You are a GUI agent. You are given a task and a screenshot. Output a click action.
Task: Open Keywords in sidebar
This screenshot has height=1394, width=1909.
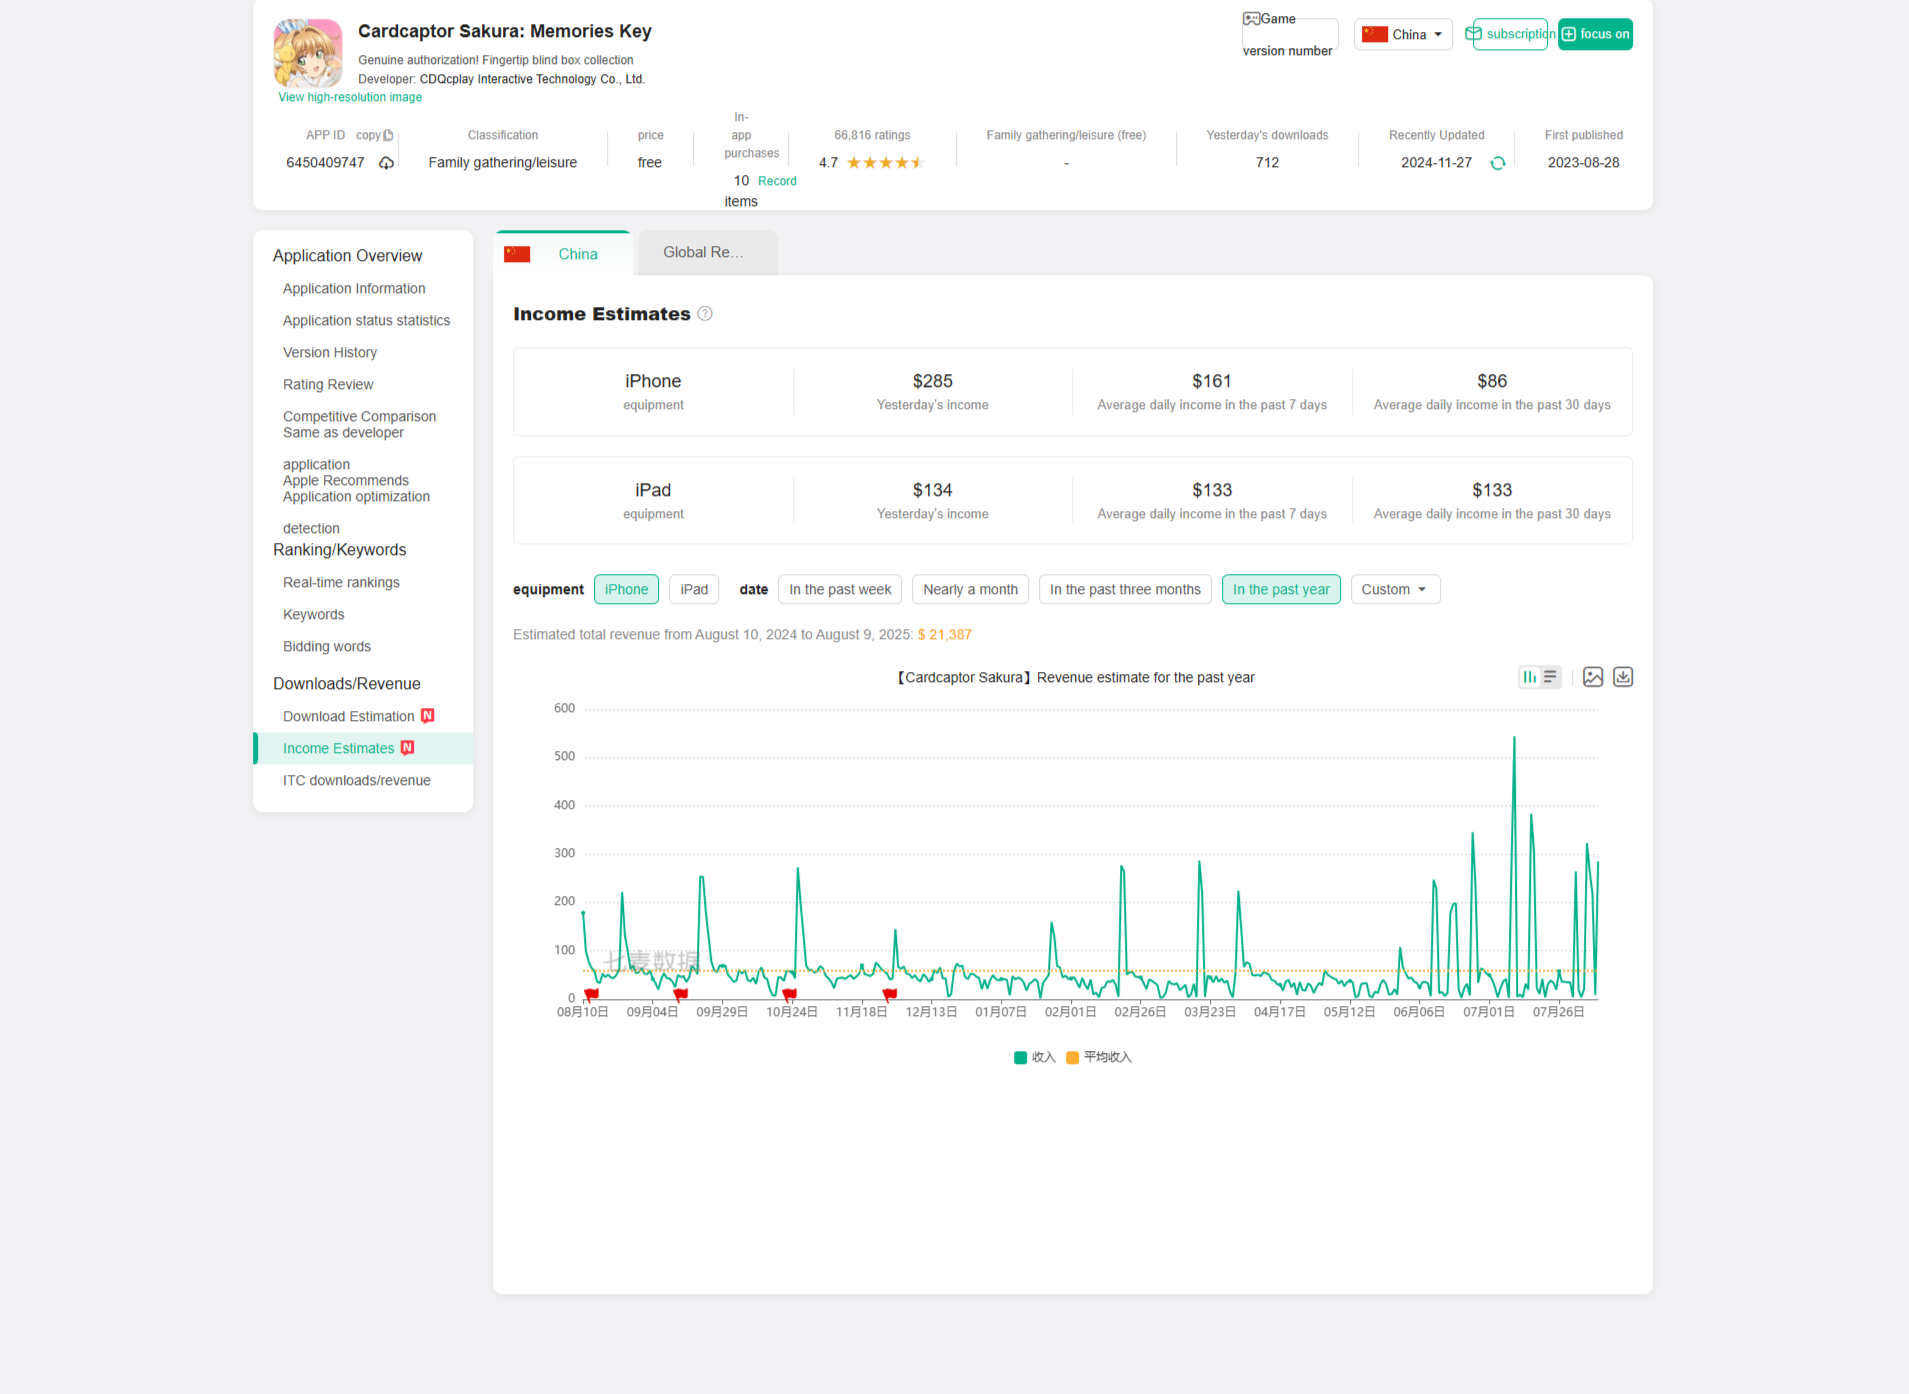(313, 615)
